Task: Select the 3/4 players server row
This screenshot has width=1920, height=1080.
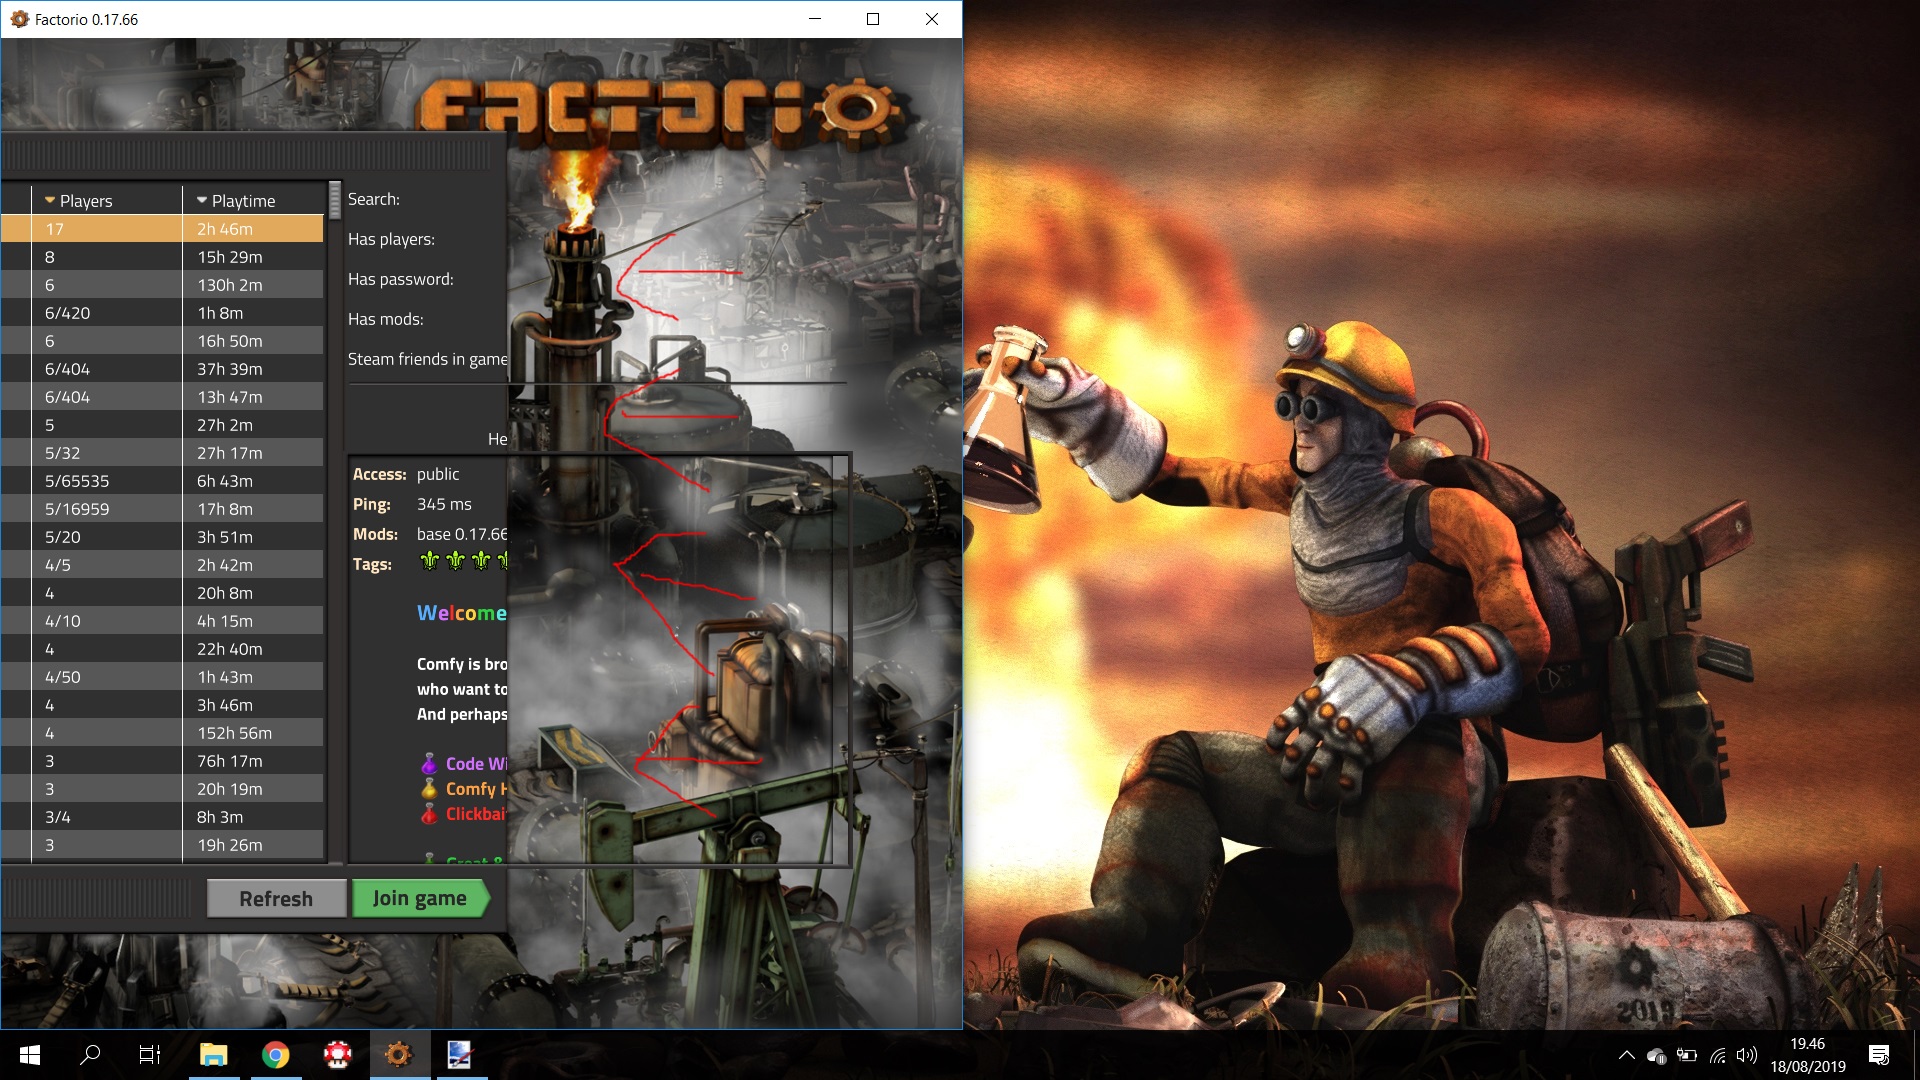Action: pos(162,817)
